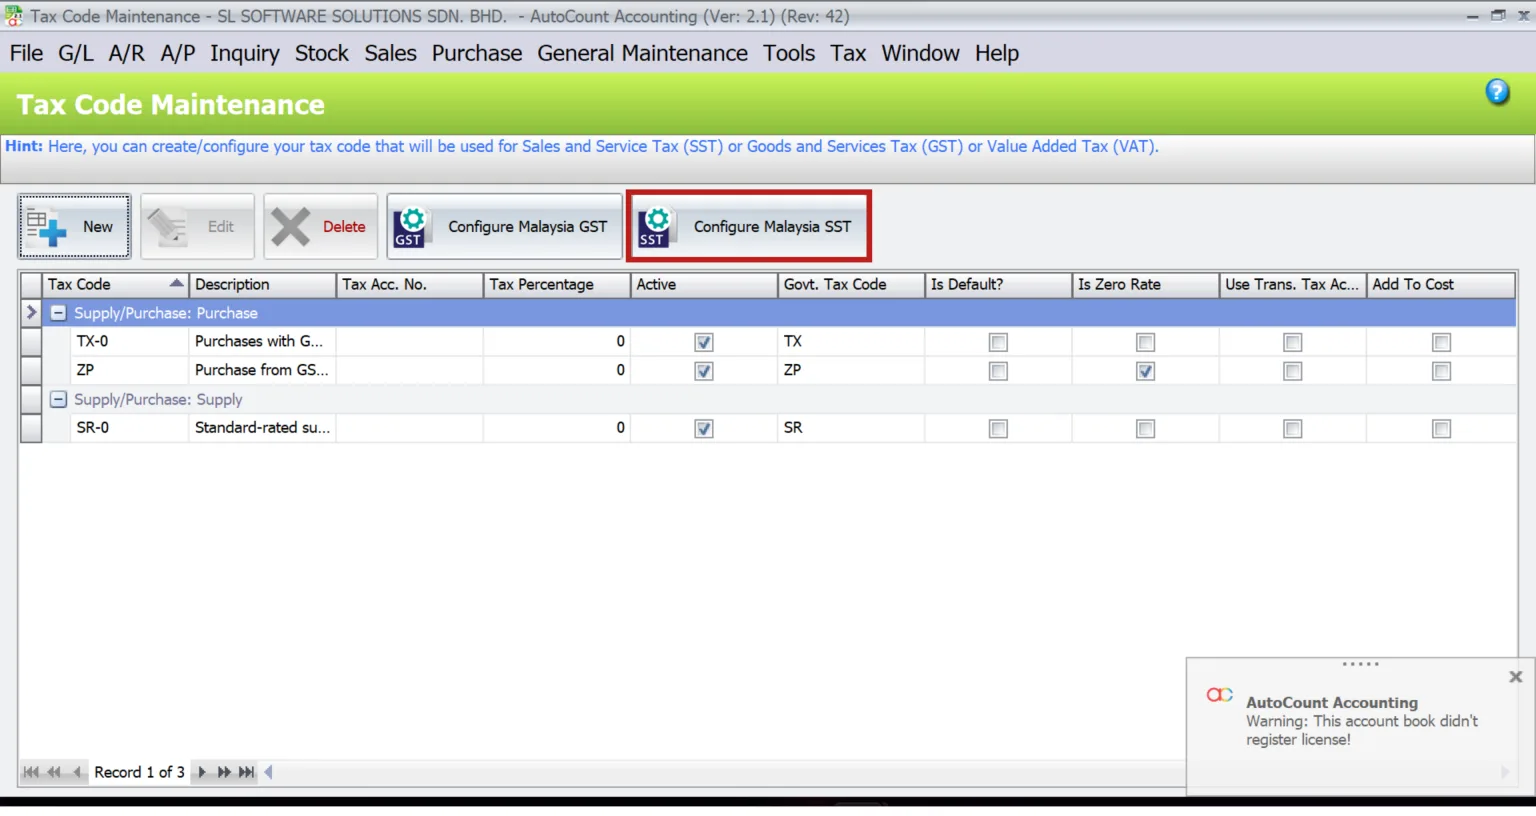
Task: Open Configure Malaysia SST gear icon
Action: point(655,226)
